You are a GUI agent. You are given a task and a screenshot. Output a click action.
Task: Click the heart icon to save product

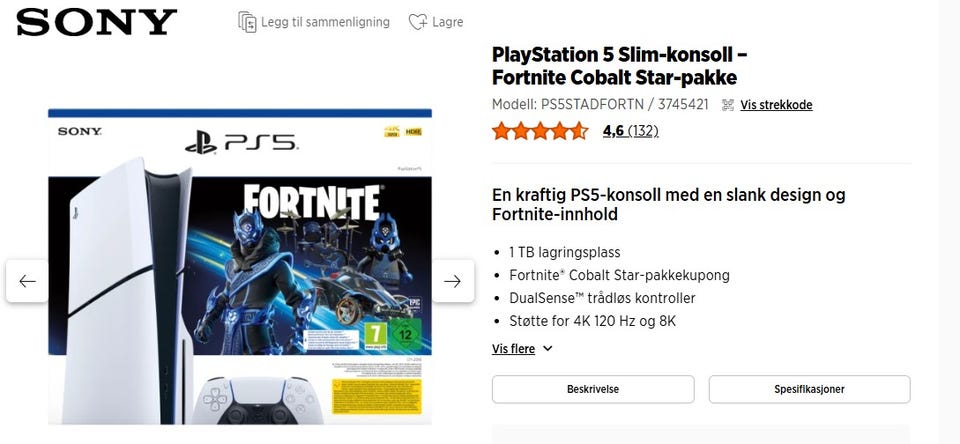(418, 22)
